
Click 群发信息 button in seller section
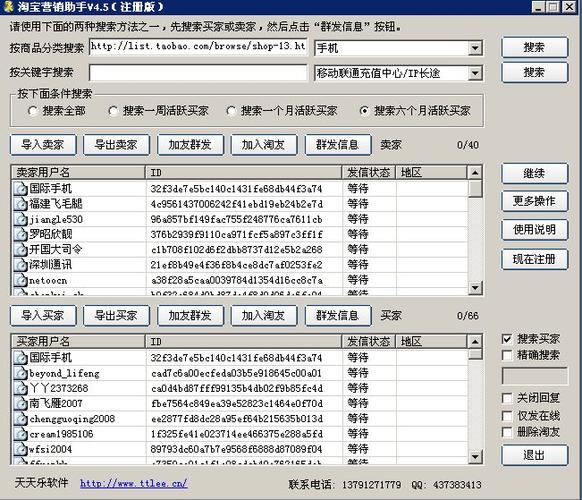[x=337, y=144]
